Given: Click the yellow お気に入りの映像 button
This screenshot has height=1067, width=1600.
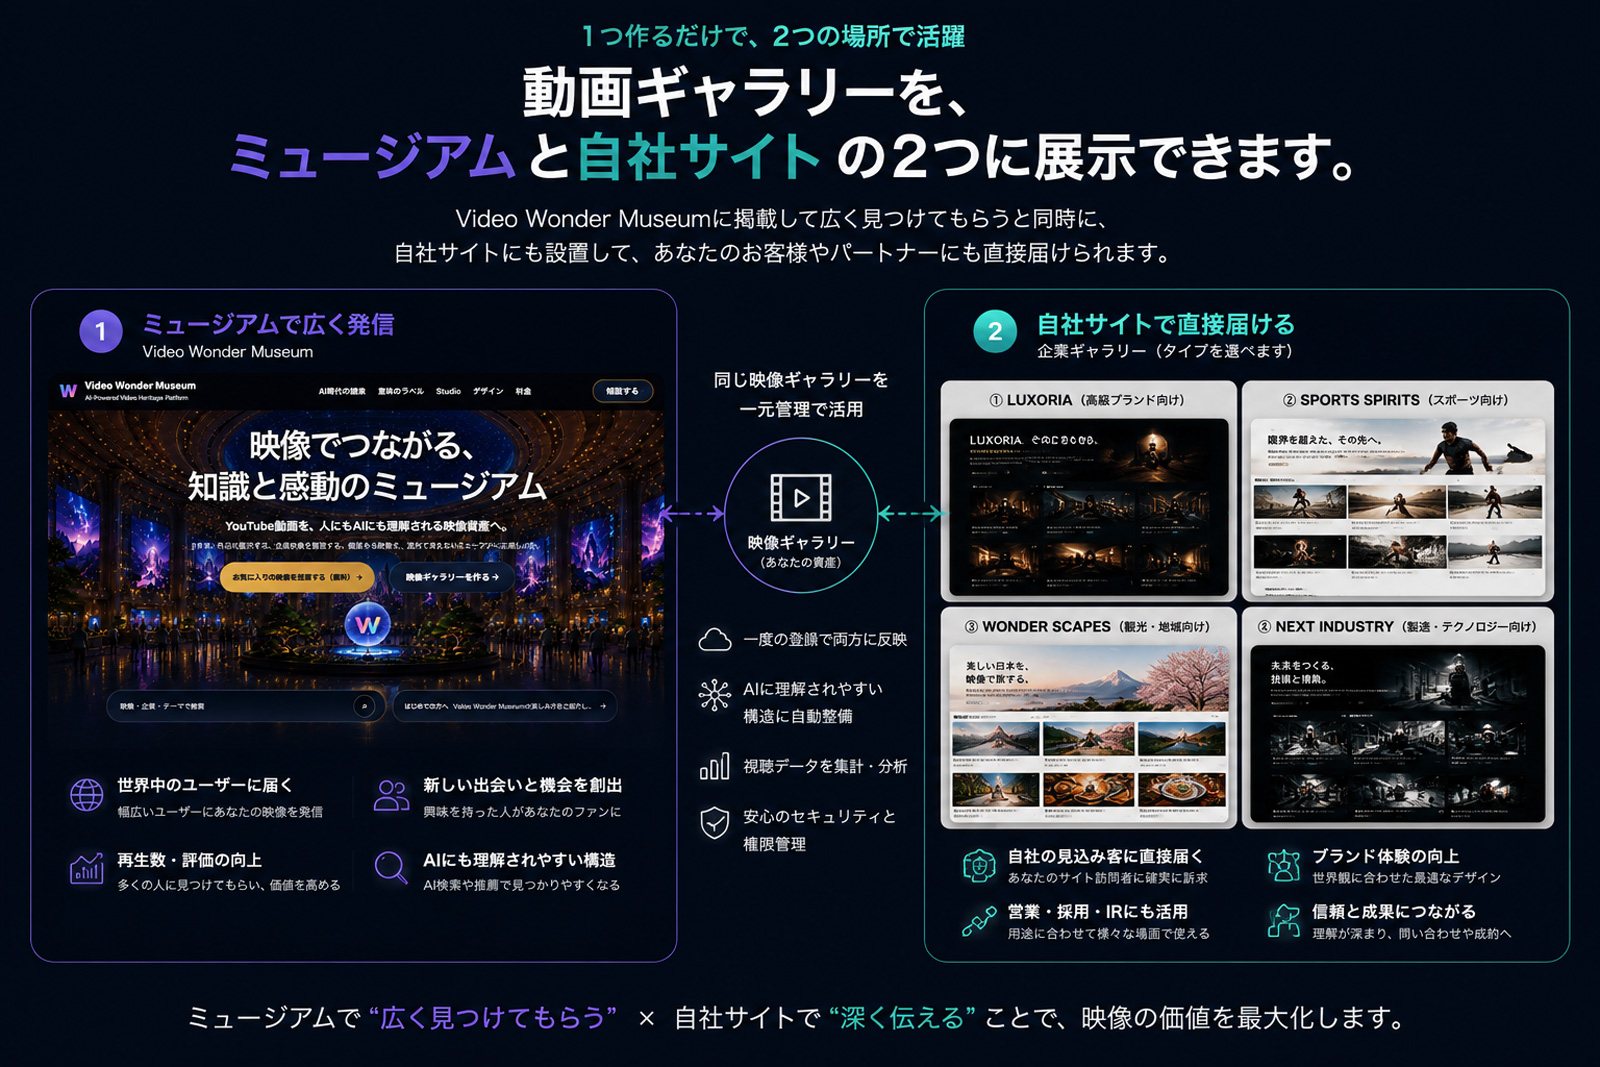Looking at the screenshot, I should 297,577.
